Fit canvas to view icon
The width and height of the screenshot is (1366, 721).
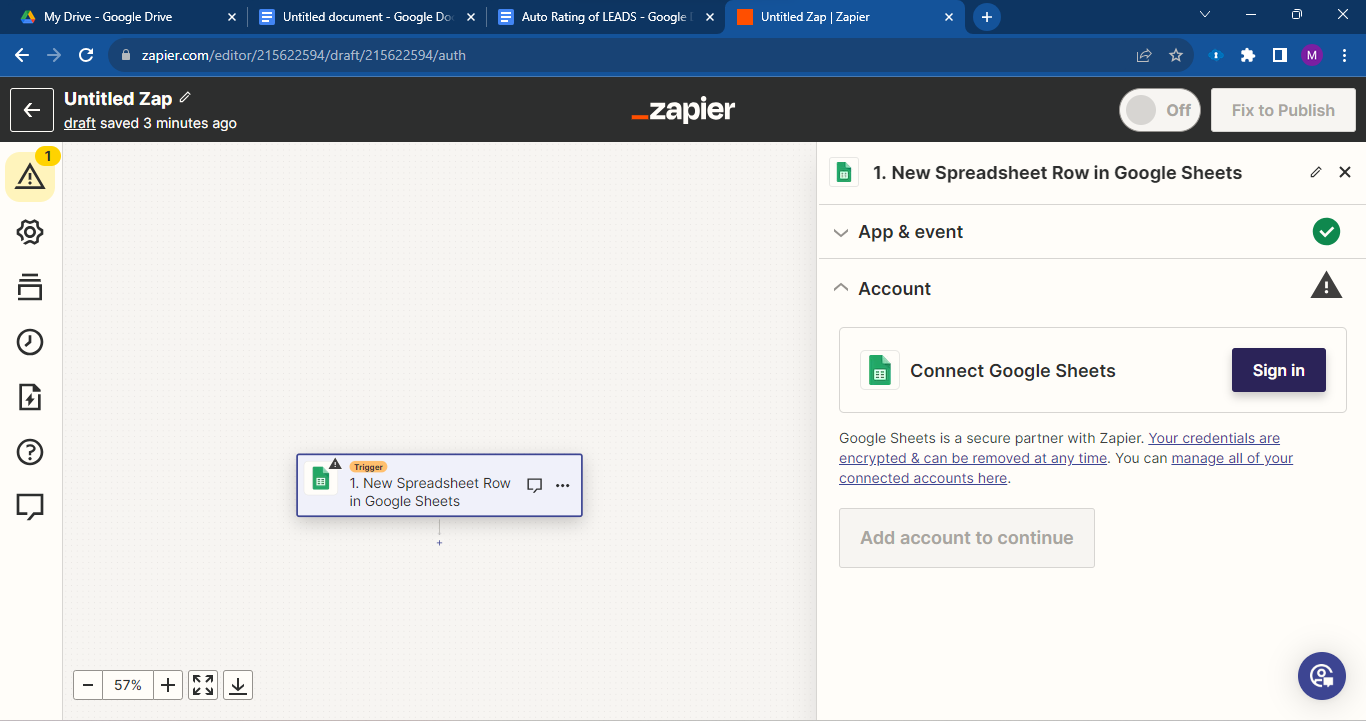[x=203, y=685]
